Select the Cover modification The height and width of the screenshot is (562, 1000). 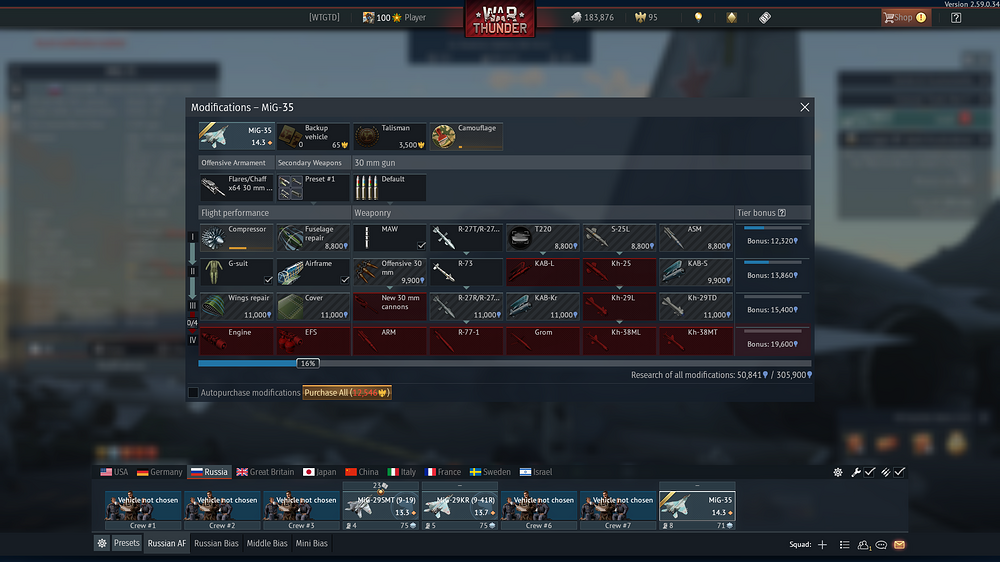pos(313,306)
